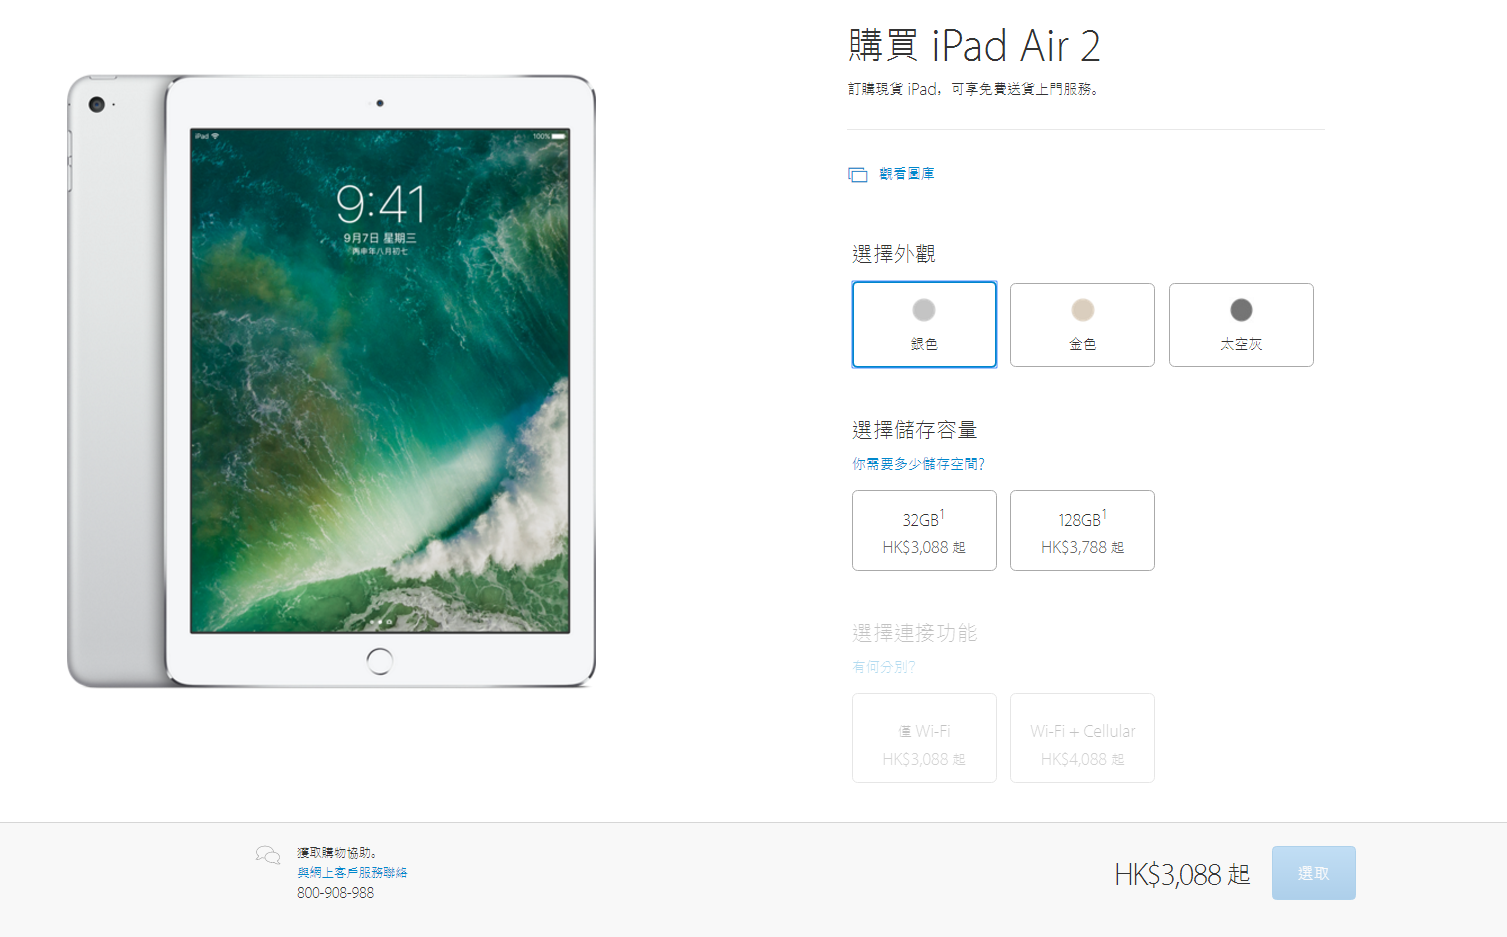Open the 觀看圖庫 gallery link
This screenshot has width=1507, height=937.
tap(907, 174)
